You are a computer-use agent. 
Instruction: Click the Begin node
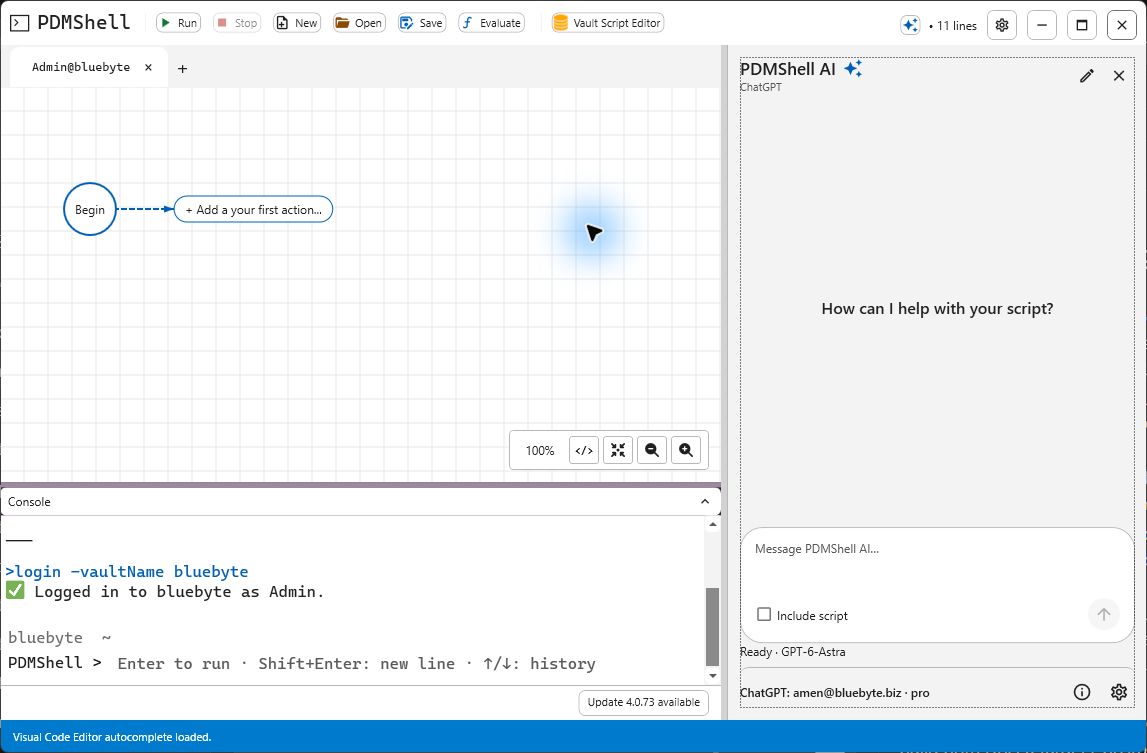[90, 209]
